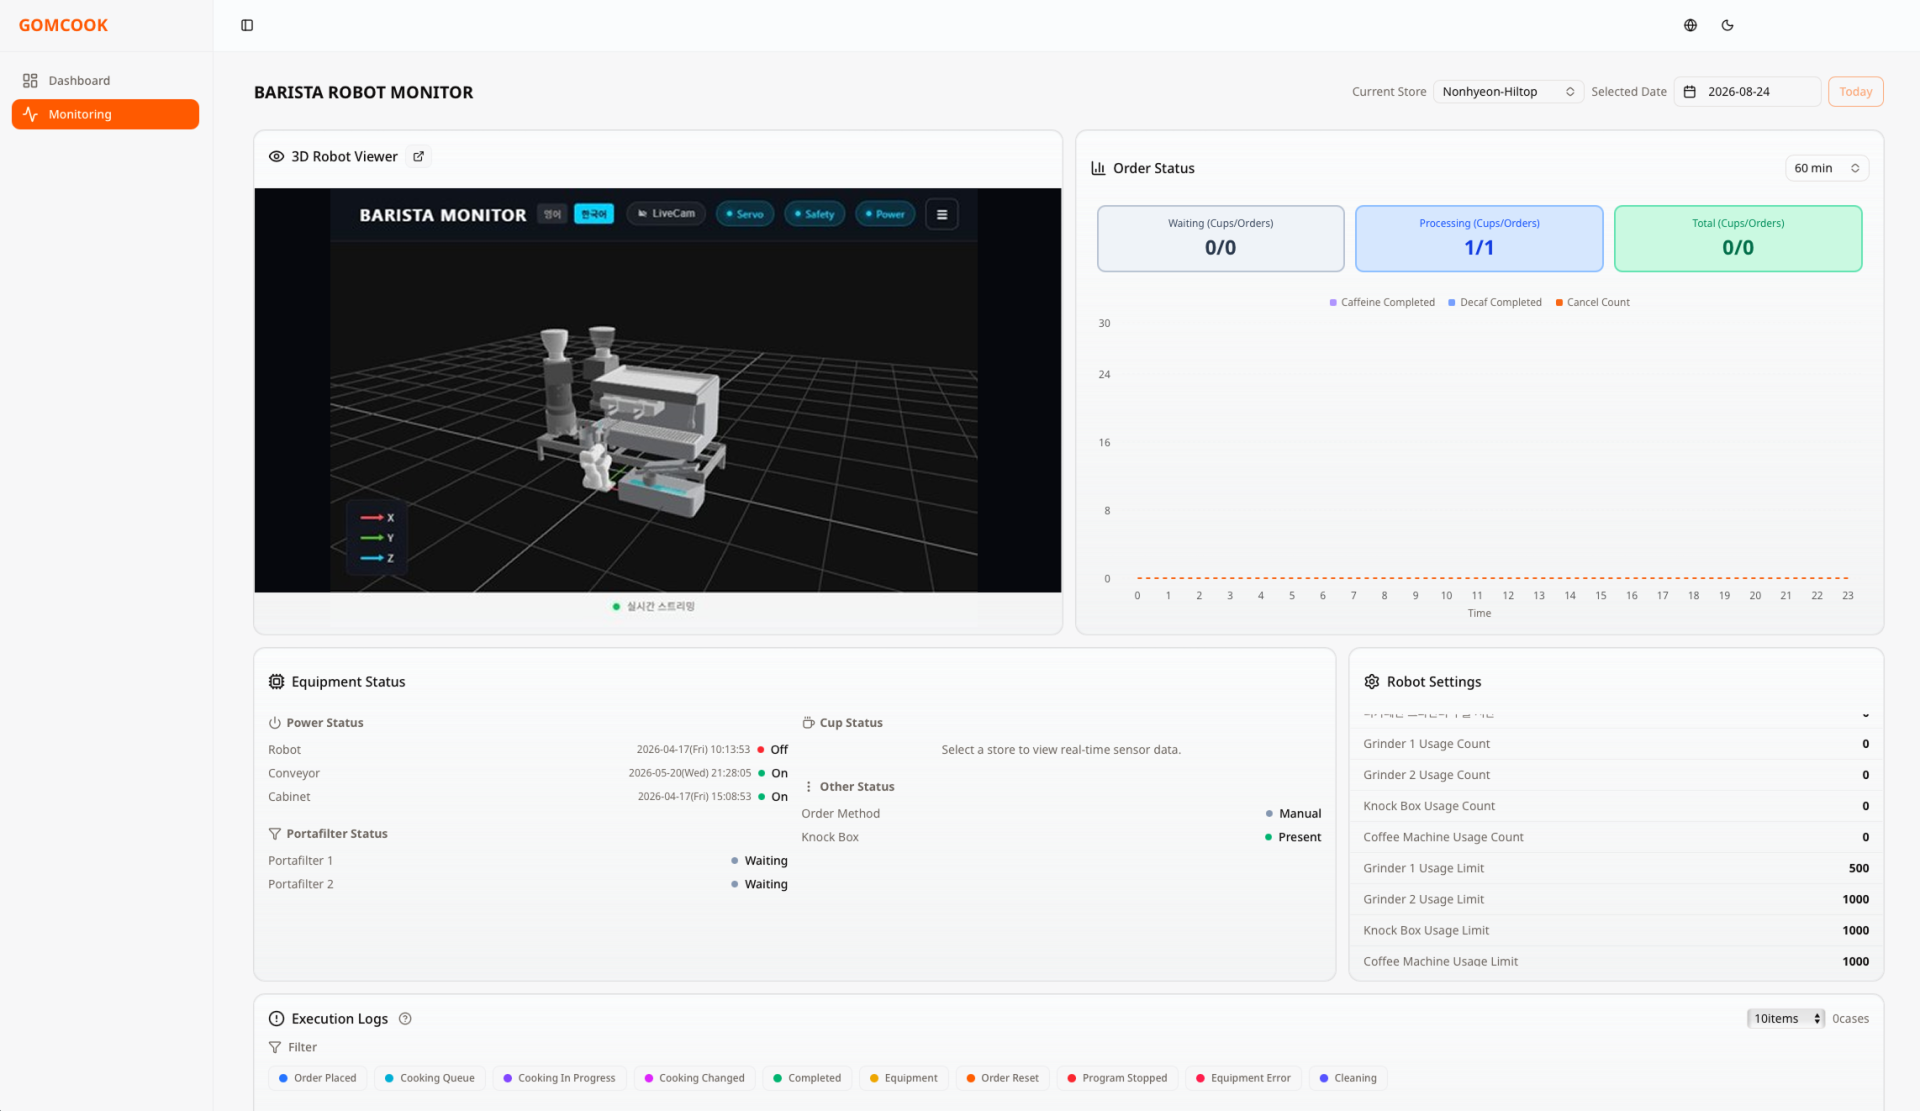
Task: Open the 60 min interval dropdown
Action: [1826, 168]
